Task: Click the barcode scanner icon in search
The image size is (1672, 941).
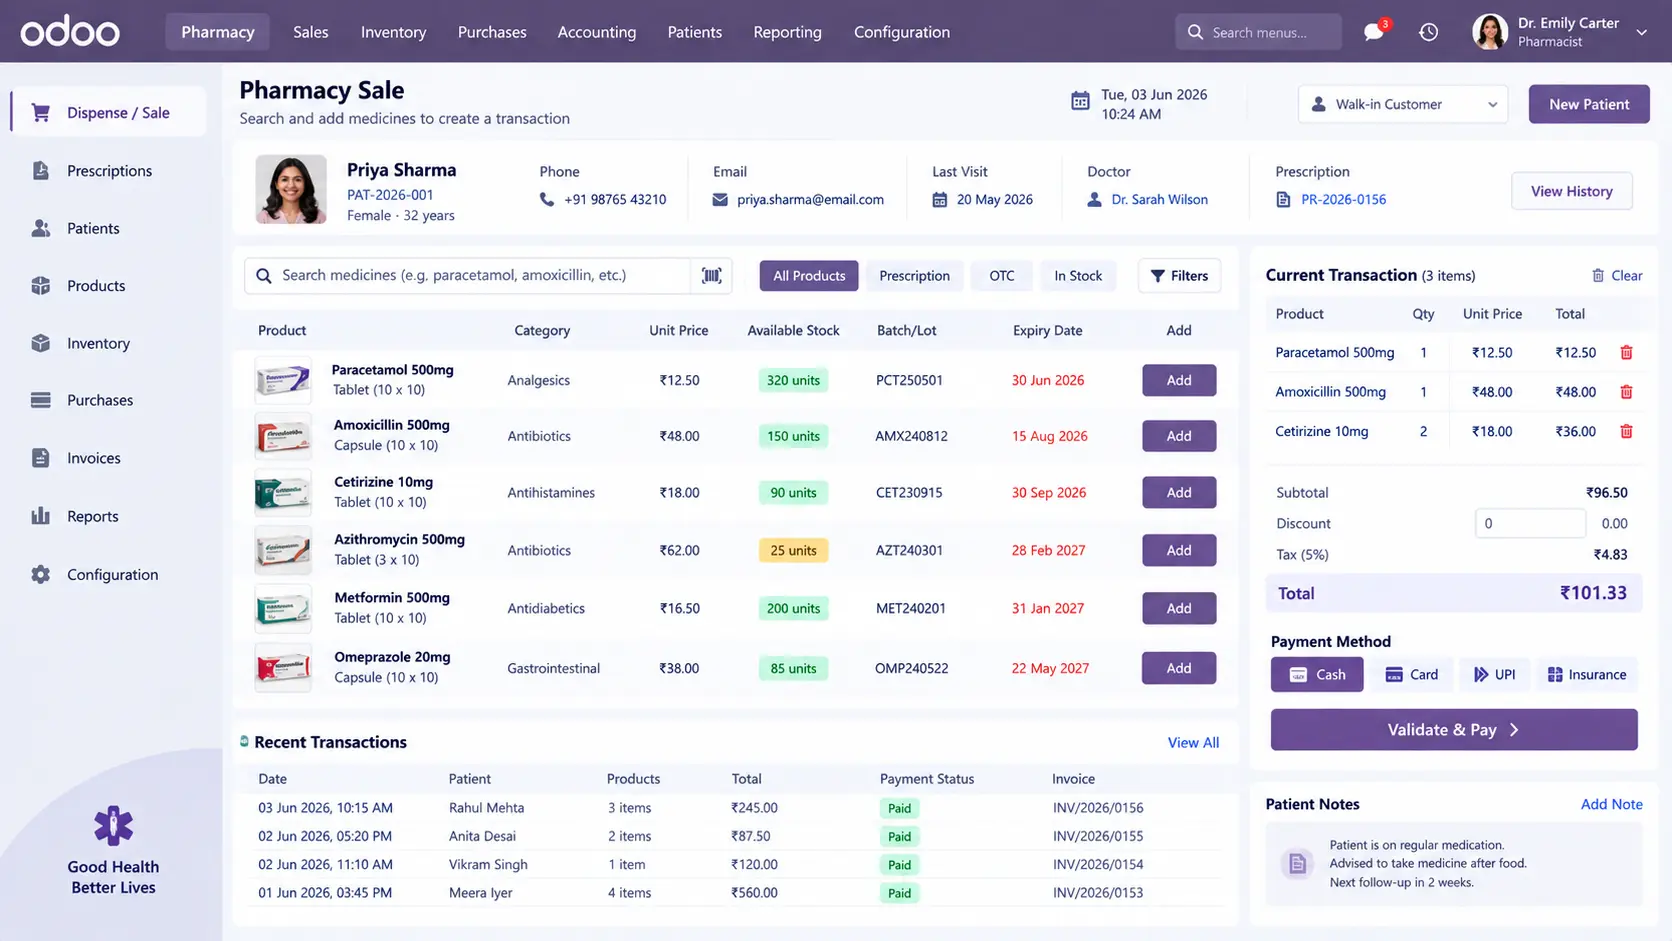Action: [x=712, y=276]
